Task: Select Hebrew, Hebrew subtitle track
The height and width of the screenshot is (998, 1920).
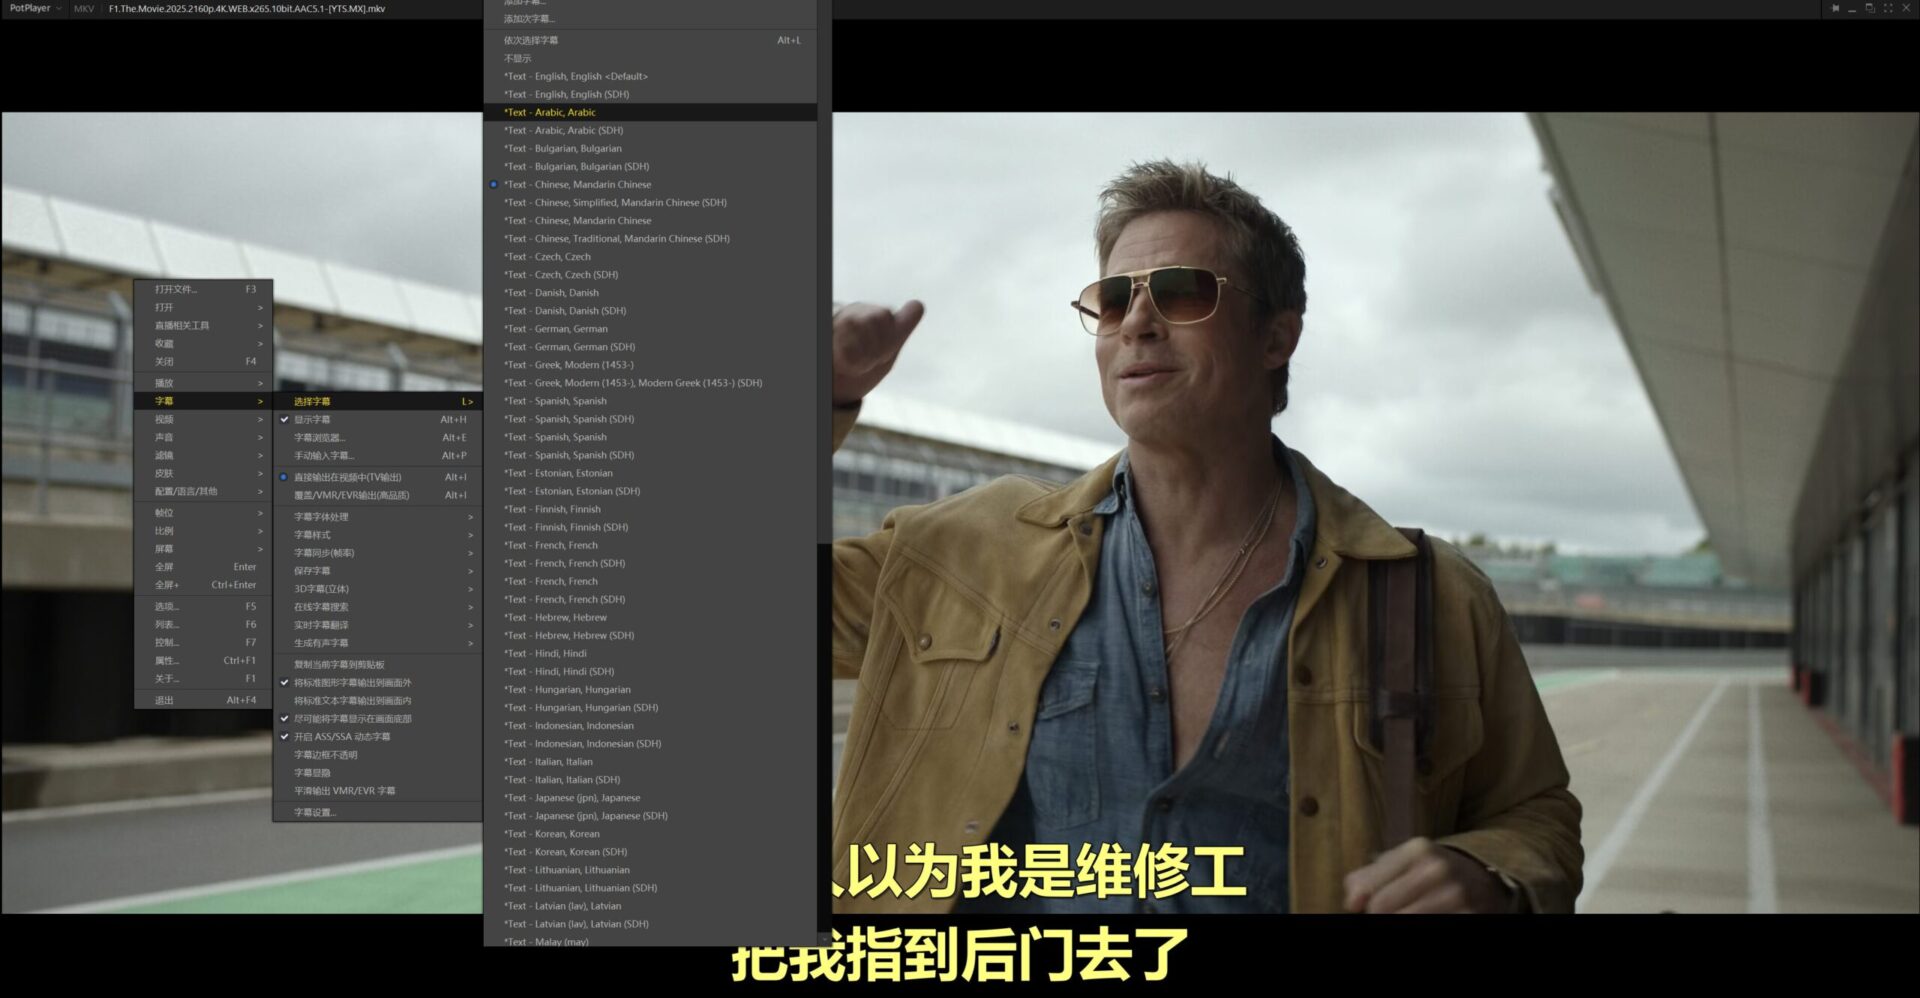Action: coord(650,617)
